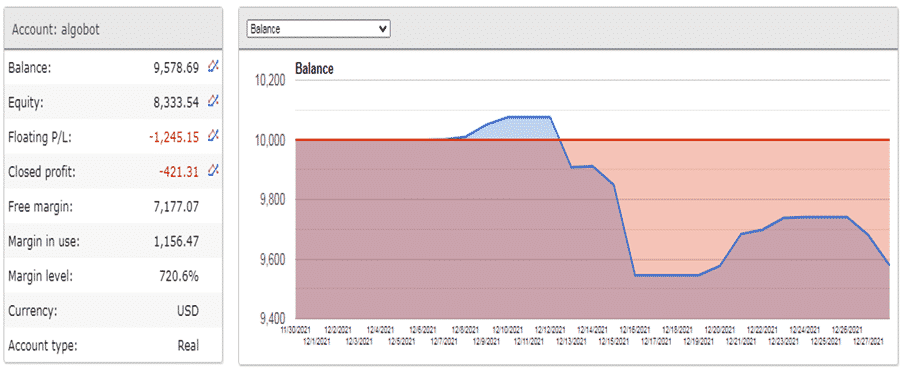Select the Margin in use value 1,156.47
Image resolution: width=902 pixels, height=371 pixels.
[x=175, y=242]
